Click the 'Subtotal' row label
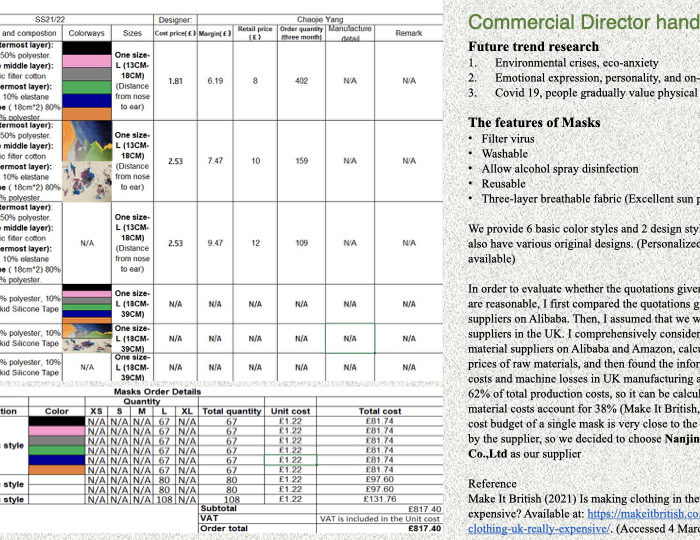Image resolution: width=700 pixels, height=540 pixels. [219, 508]
